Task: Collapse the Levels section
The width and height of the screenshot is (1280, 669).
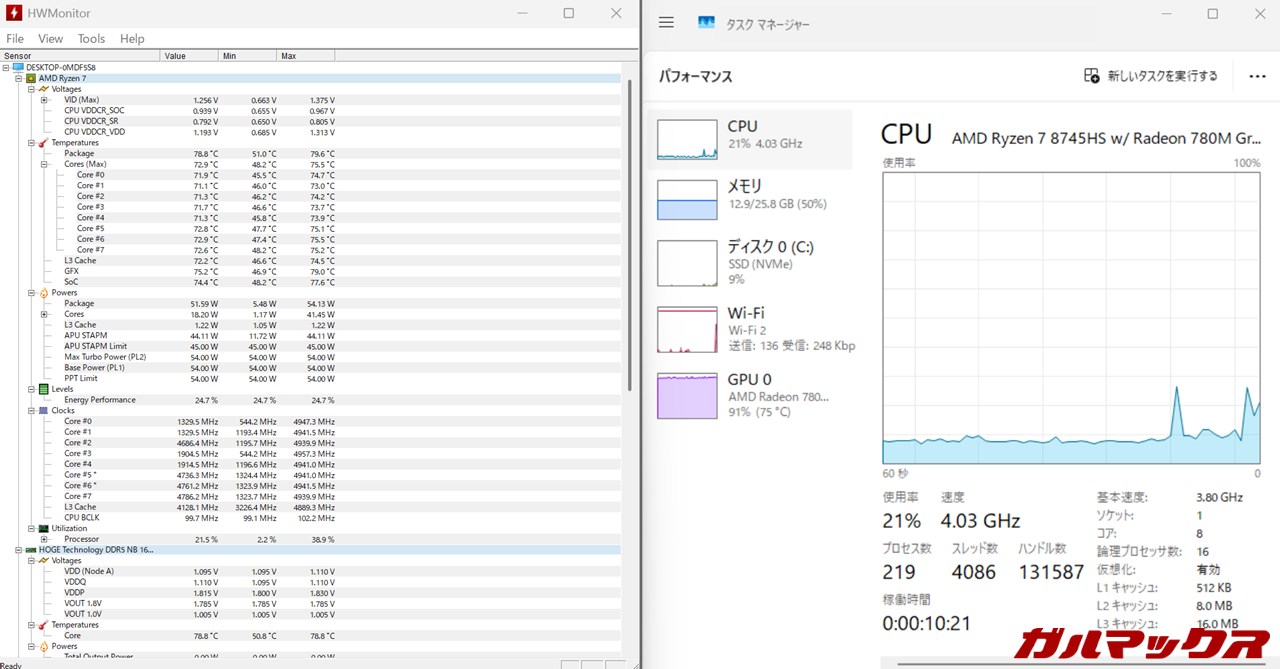Action: click(31, 389)
